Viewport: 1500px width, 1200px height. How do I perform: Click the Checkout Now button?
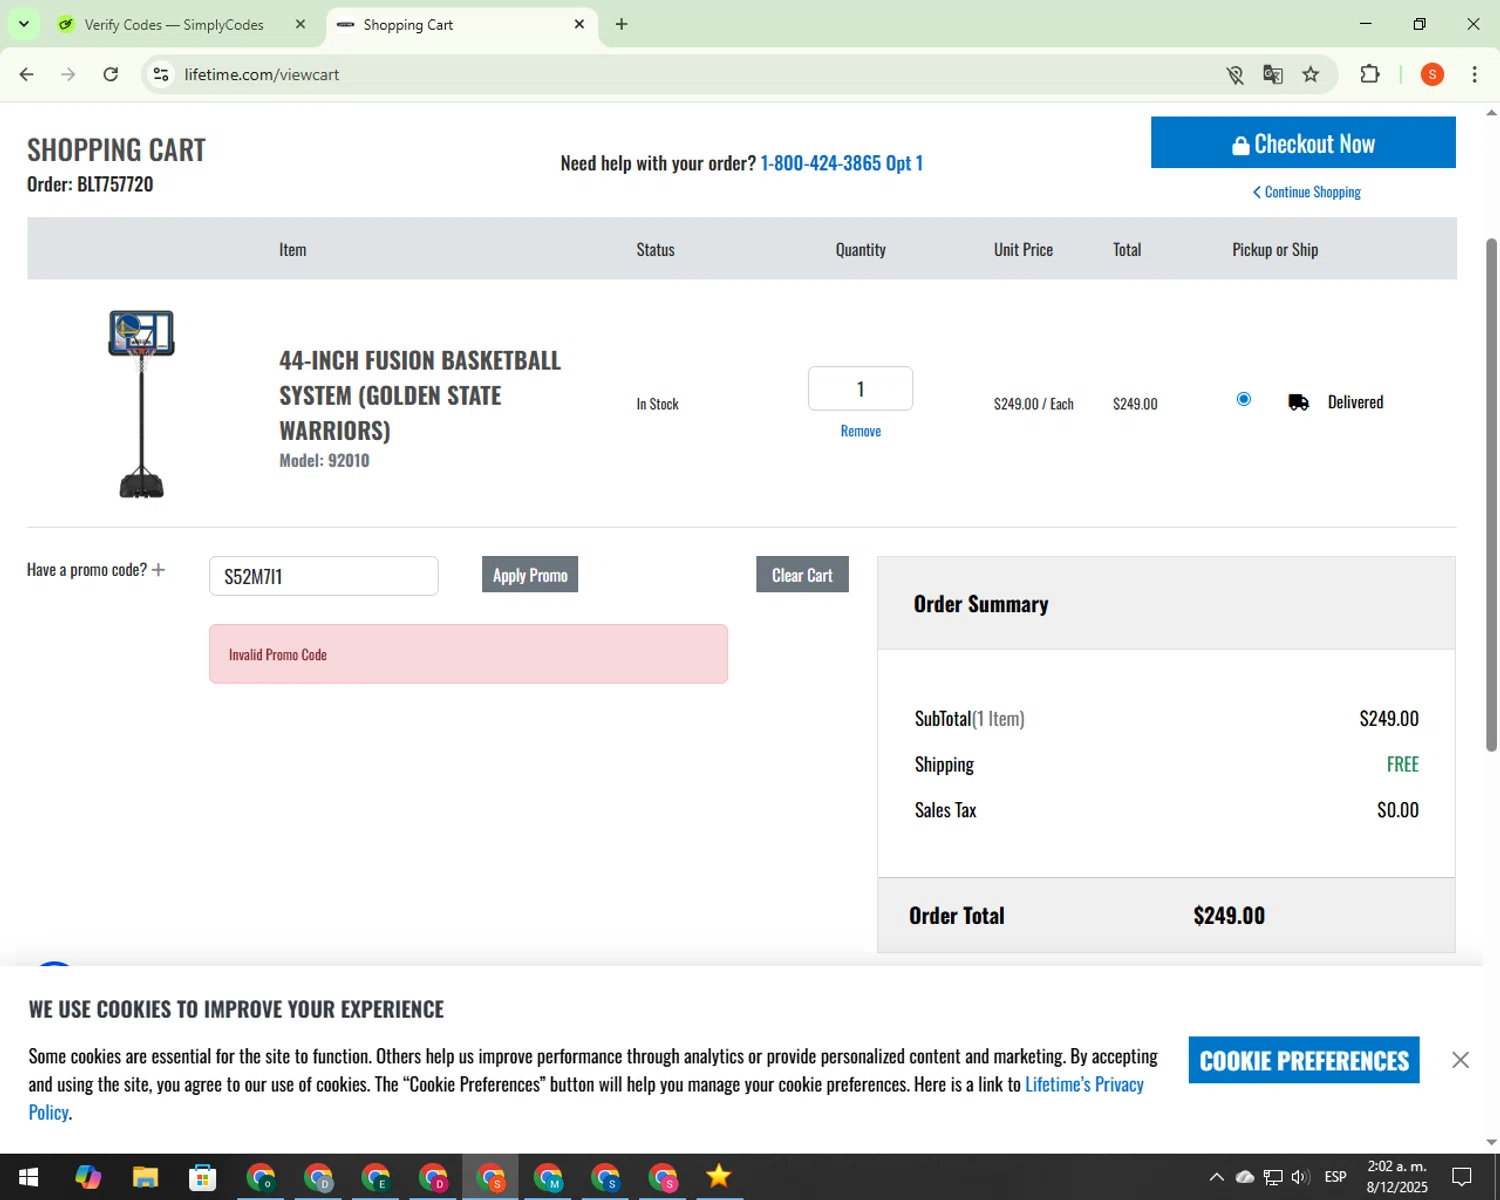(x=1303, y=143)
